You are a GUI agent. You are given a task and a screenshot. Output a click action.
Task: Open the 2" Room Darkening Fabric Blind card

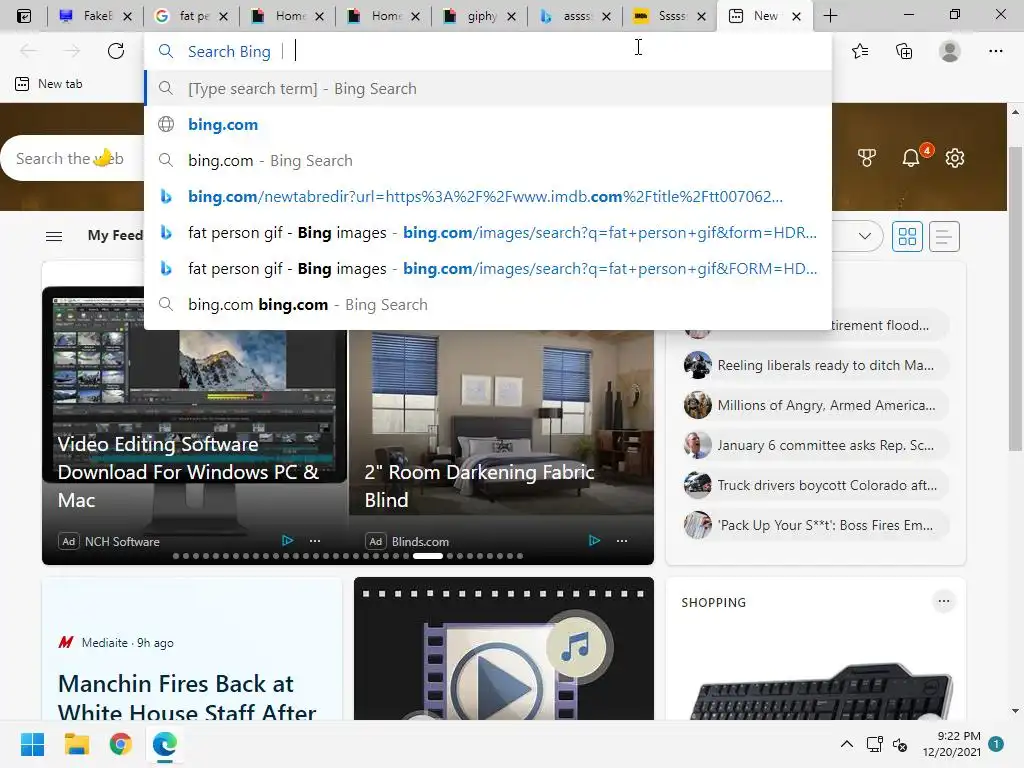(x=501, y=444)
